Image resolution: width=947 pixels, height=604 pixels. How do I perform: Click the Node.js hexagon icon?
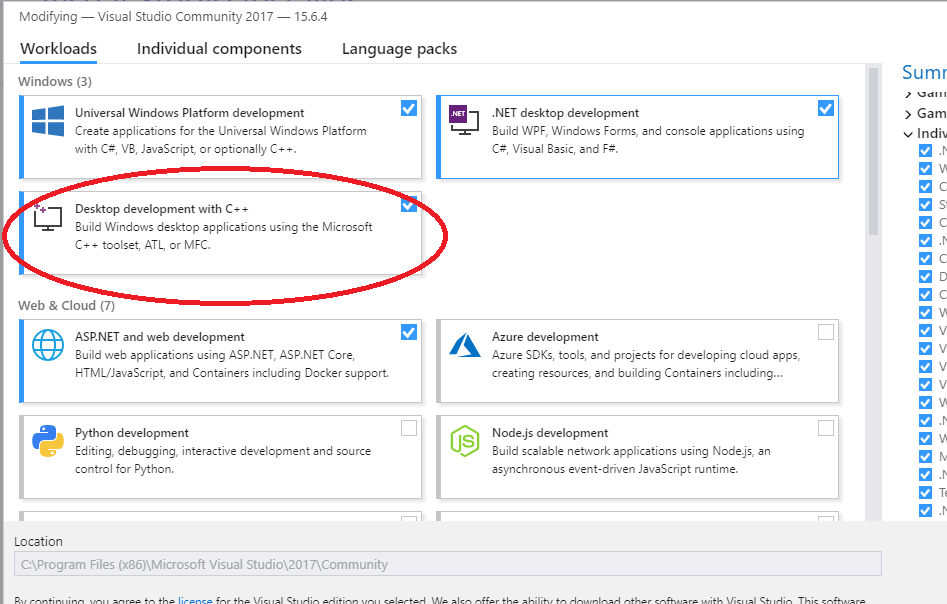pyautogui.click(x=464, y=441)
